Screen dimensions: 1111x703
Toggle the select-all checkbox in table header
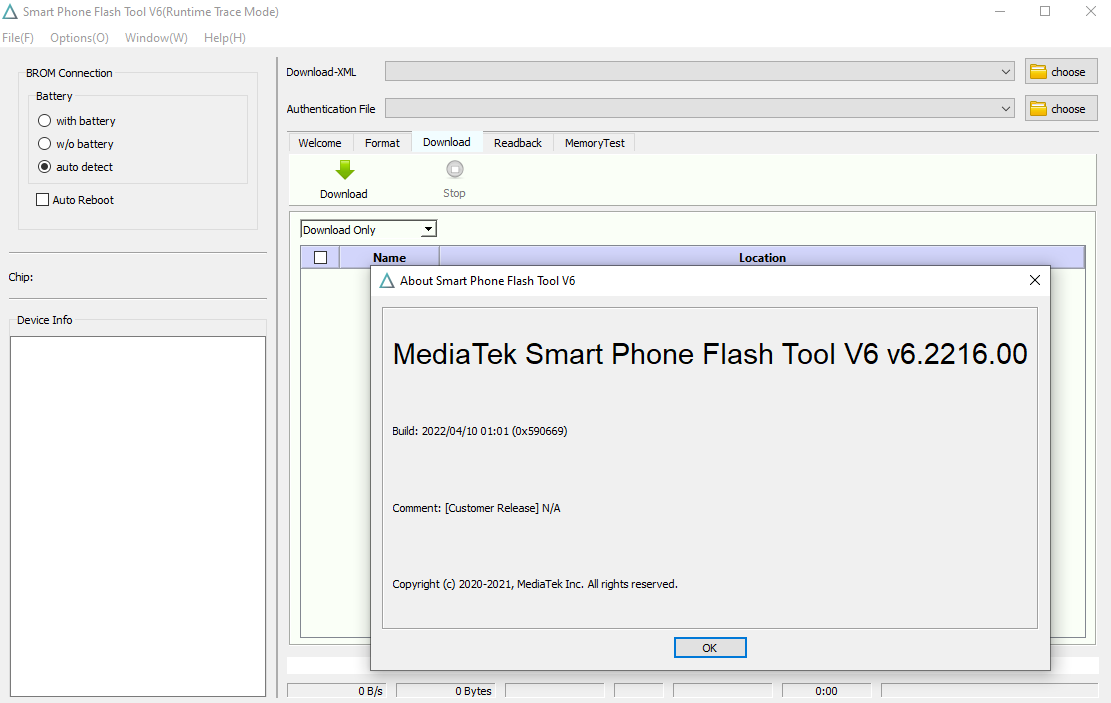320,257
